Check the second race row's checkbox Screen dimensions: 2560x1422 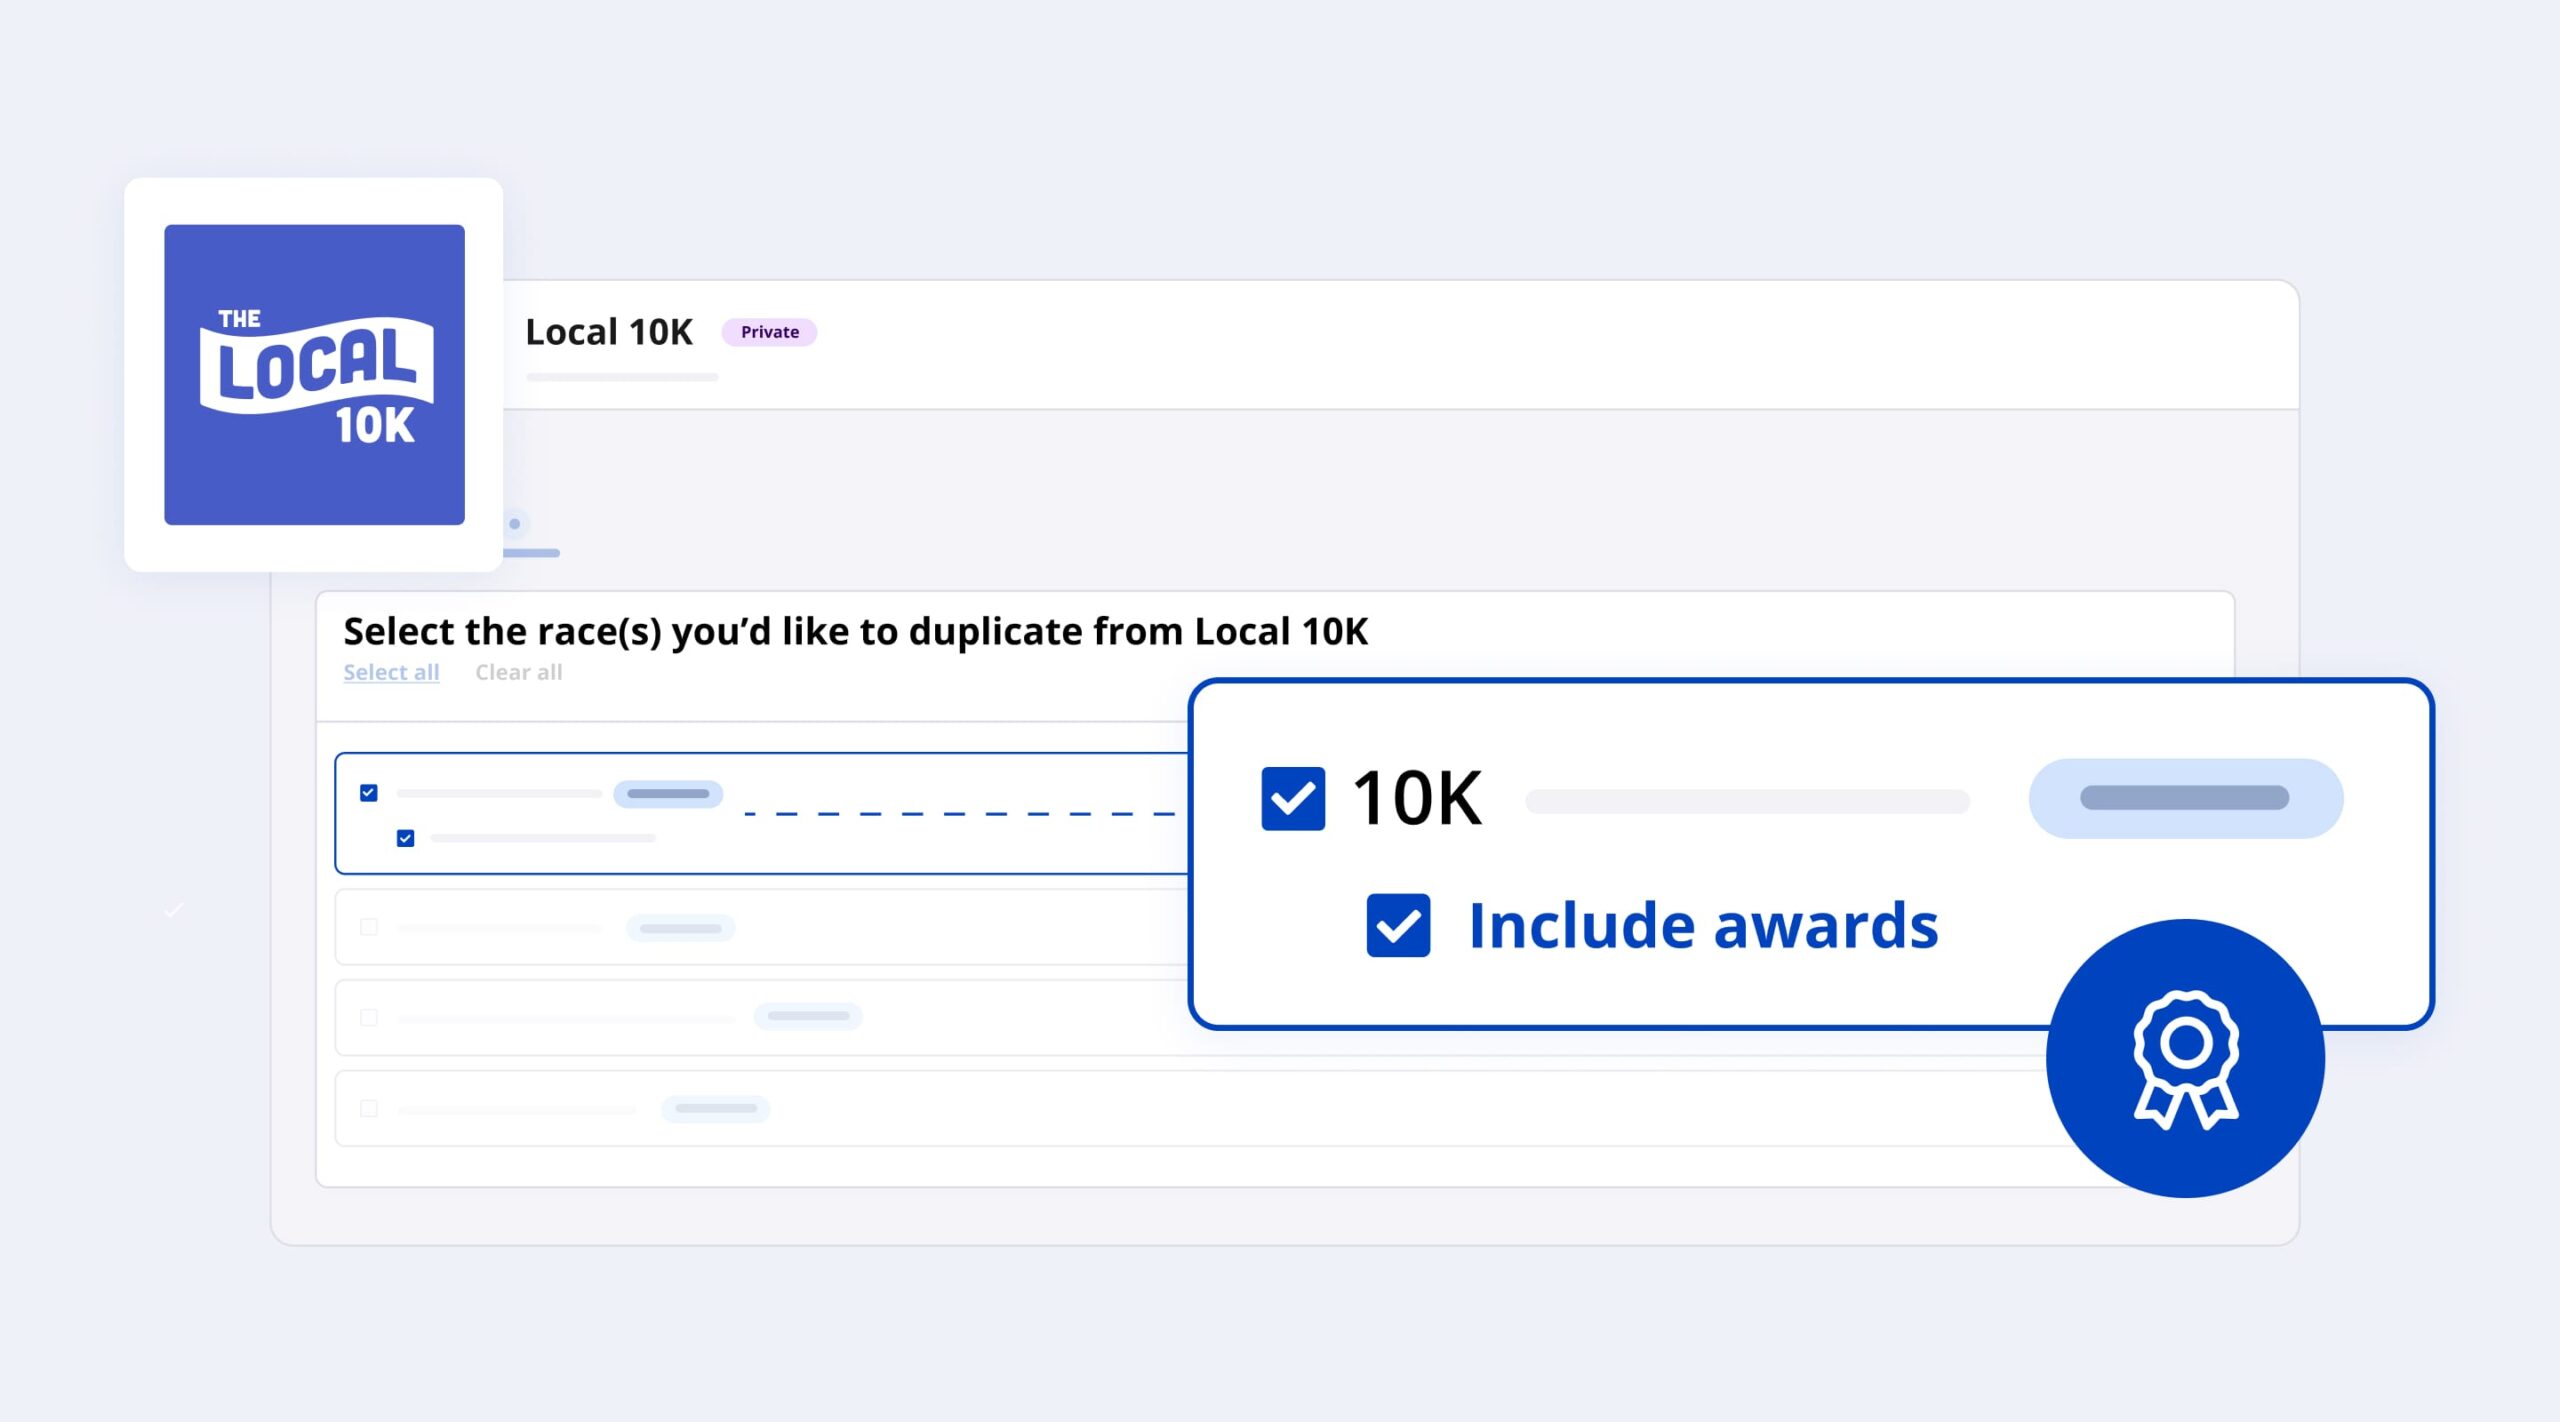coord(369,927)
